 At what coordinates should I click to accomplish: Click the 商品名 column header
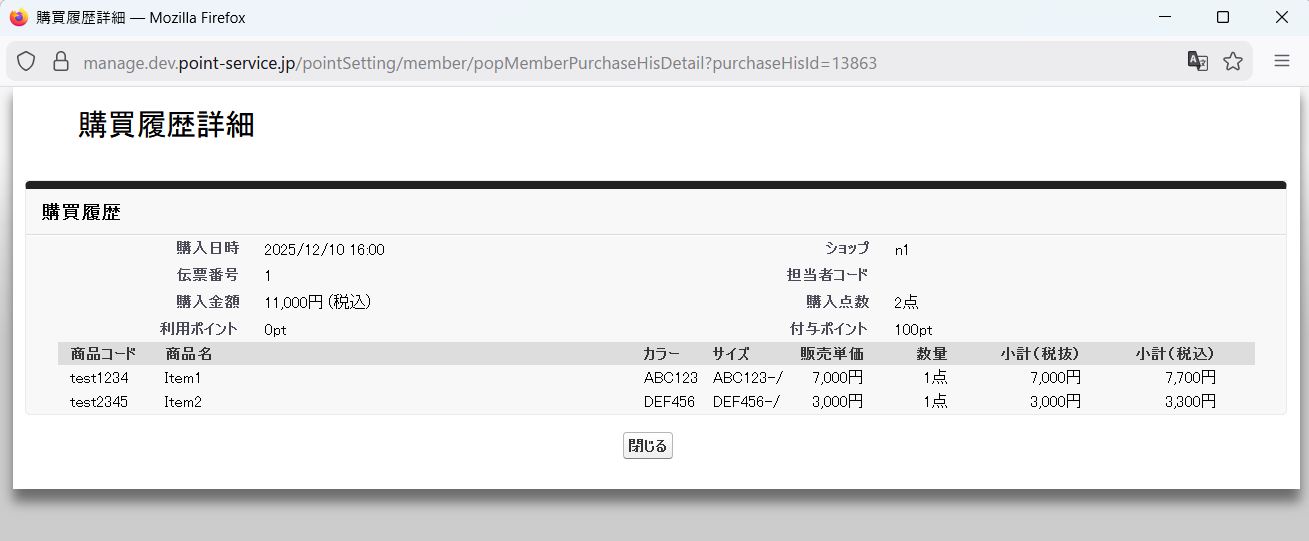tap(189, 354)
